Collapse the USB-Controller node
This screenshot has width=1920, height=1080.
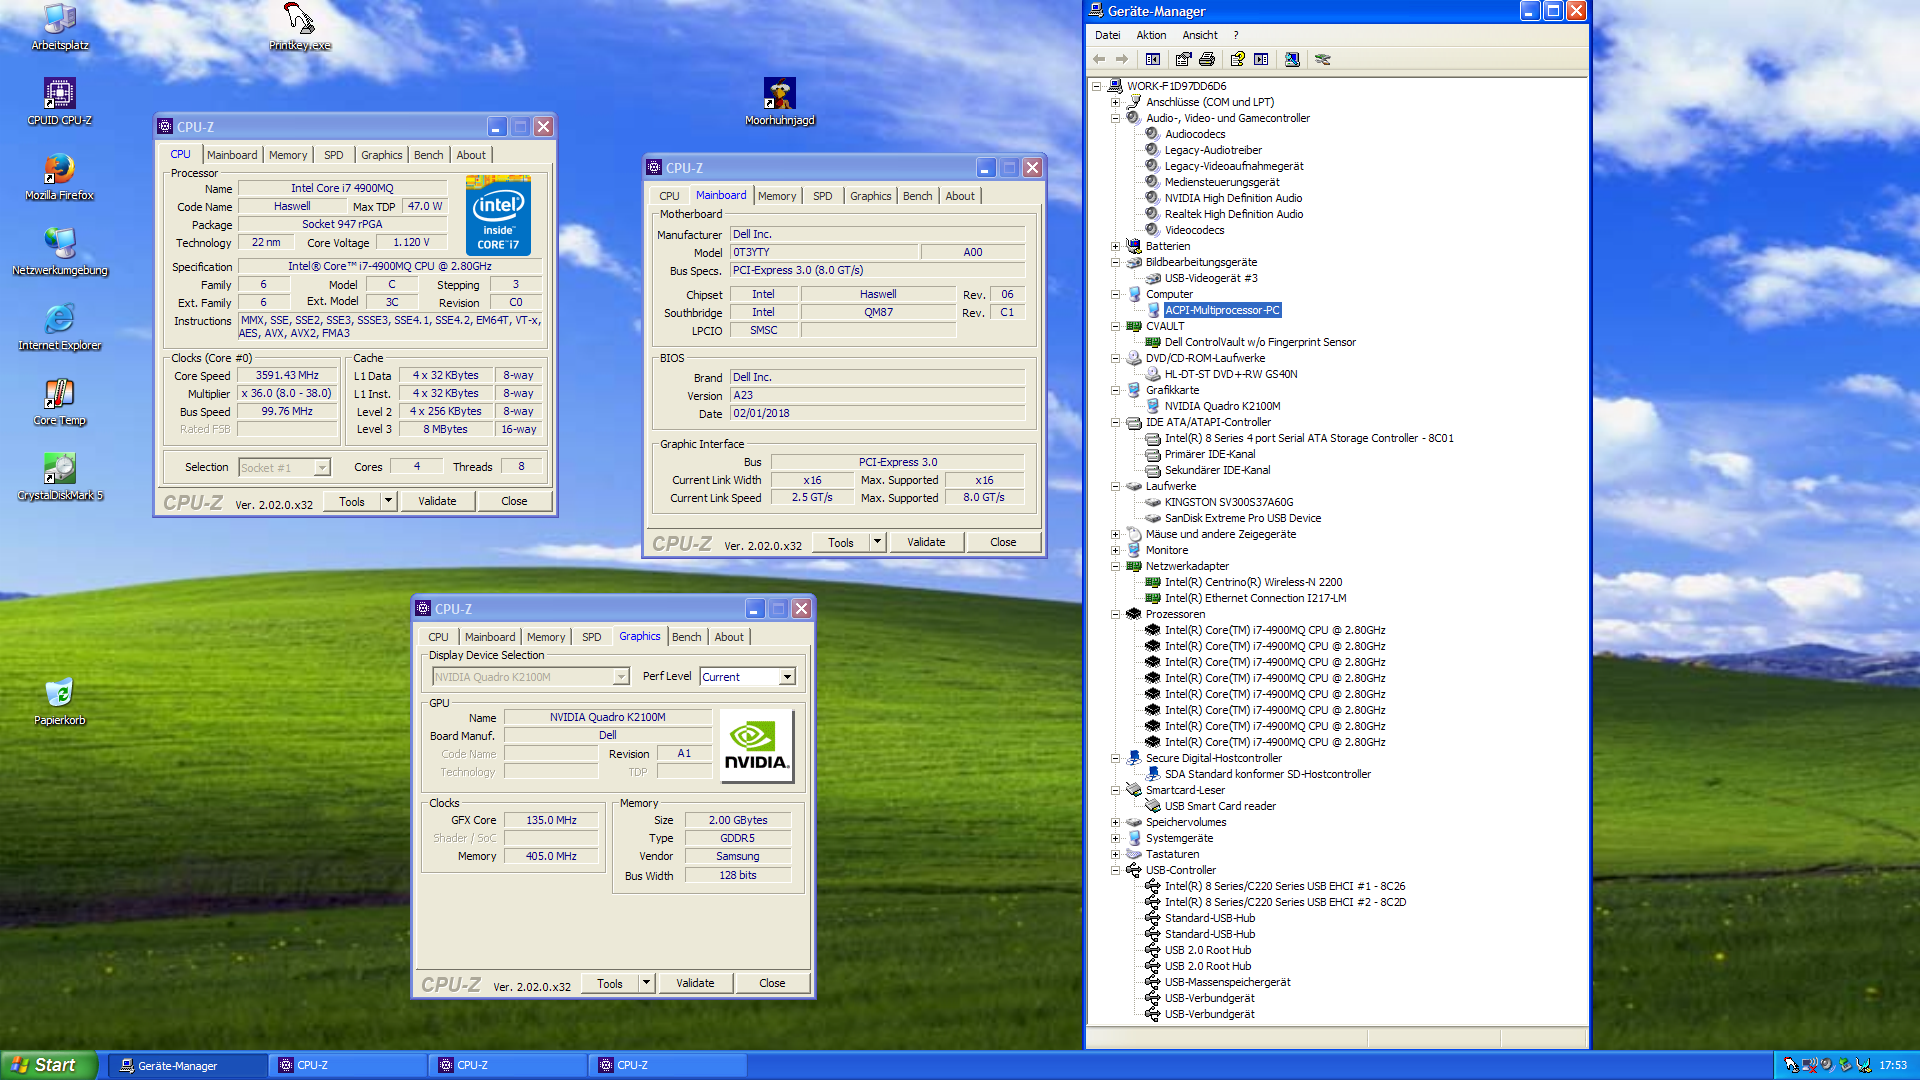[1115, 870]
